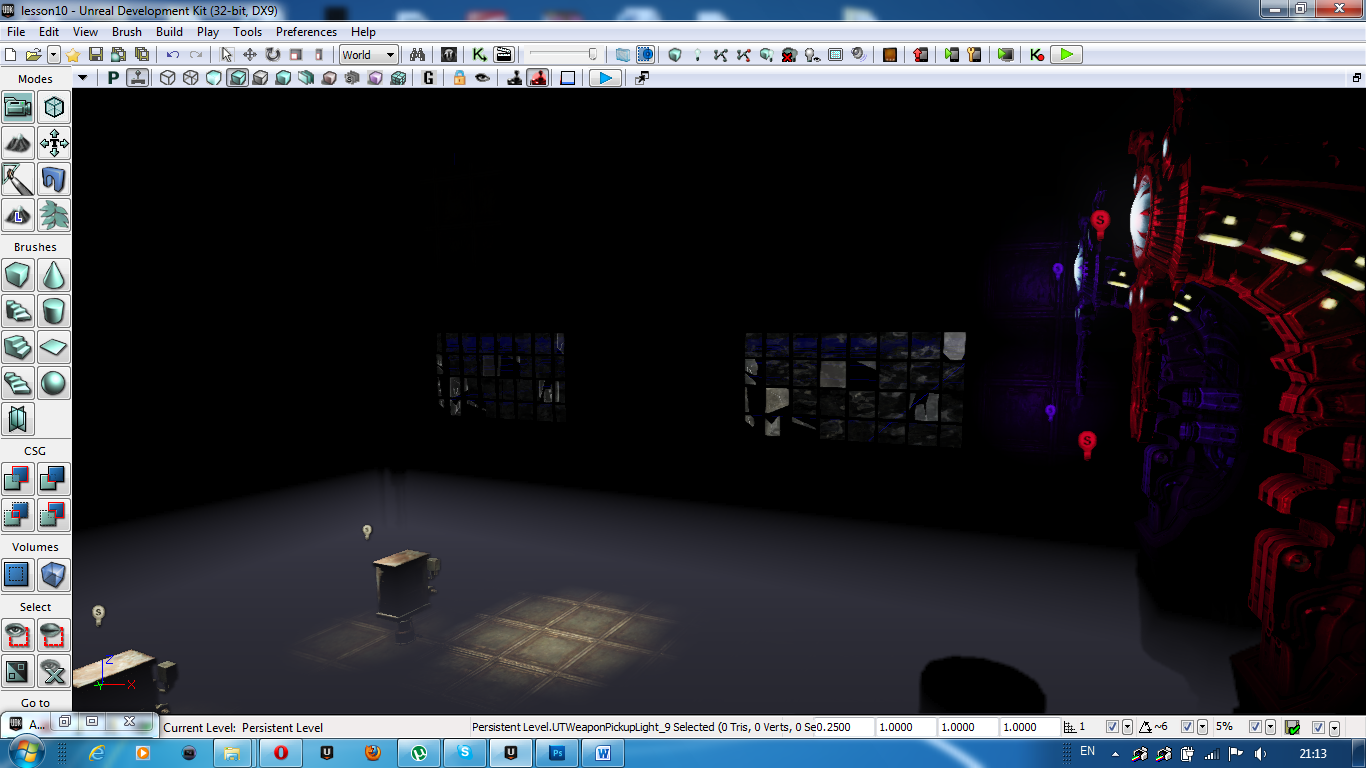
Task: Open scale snap percentage dropdown
Action: [x=1270, y=727]
